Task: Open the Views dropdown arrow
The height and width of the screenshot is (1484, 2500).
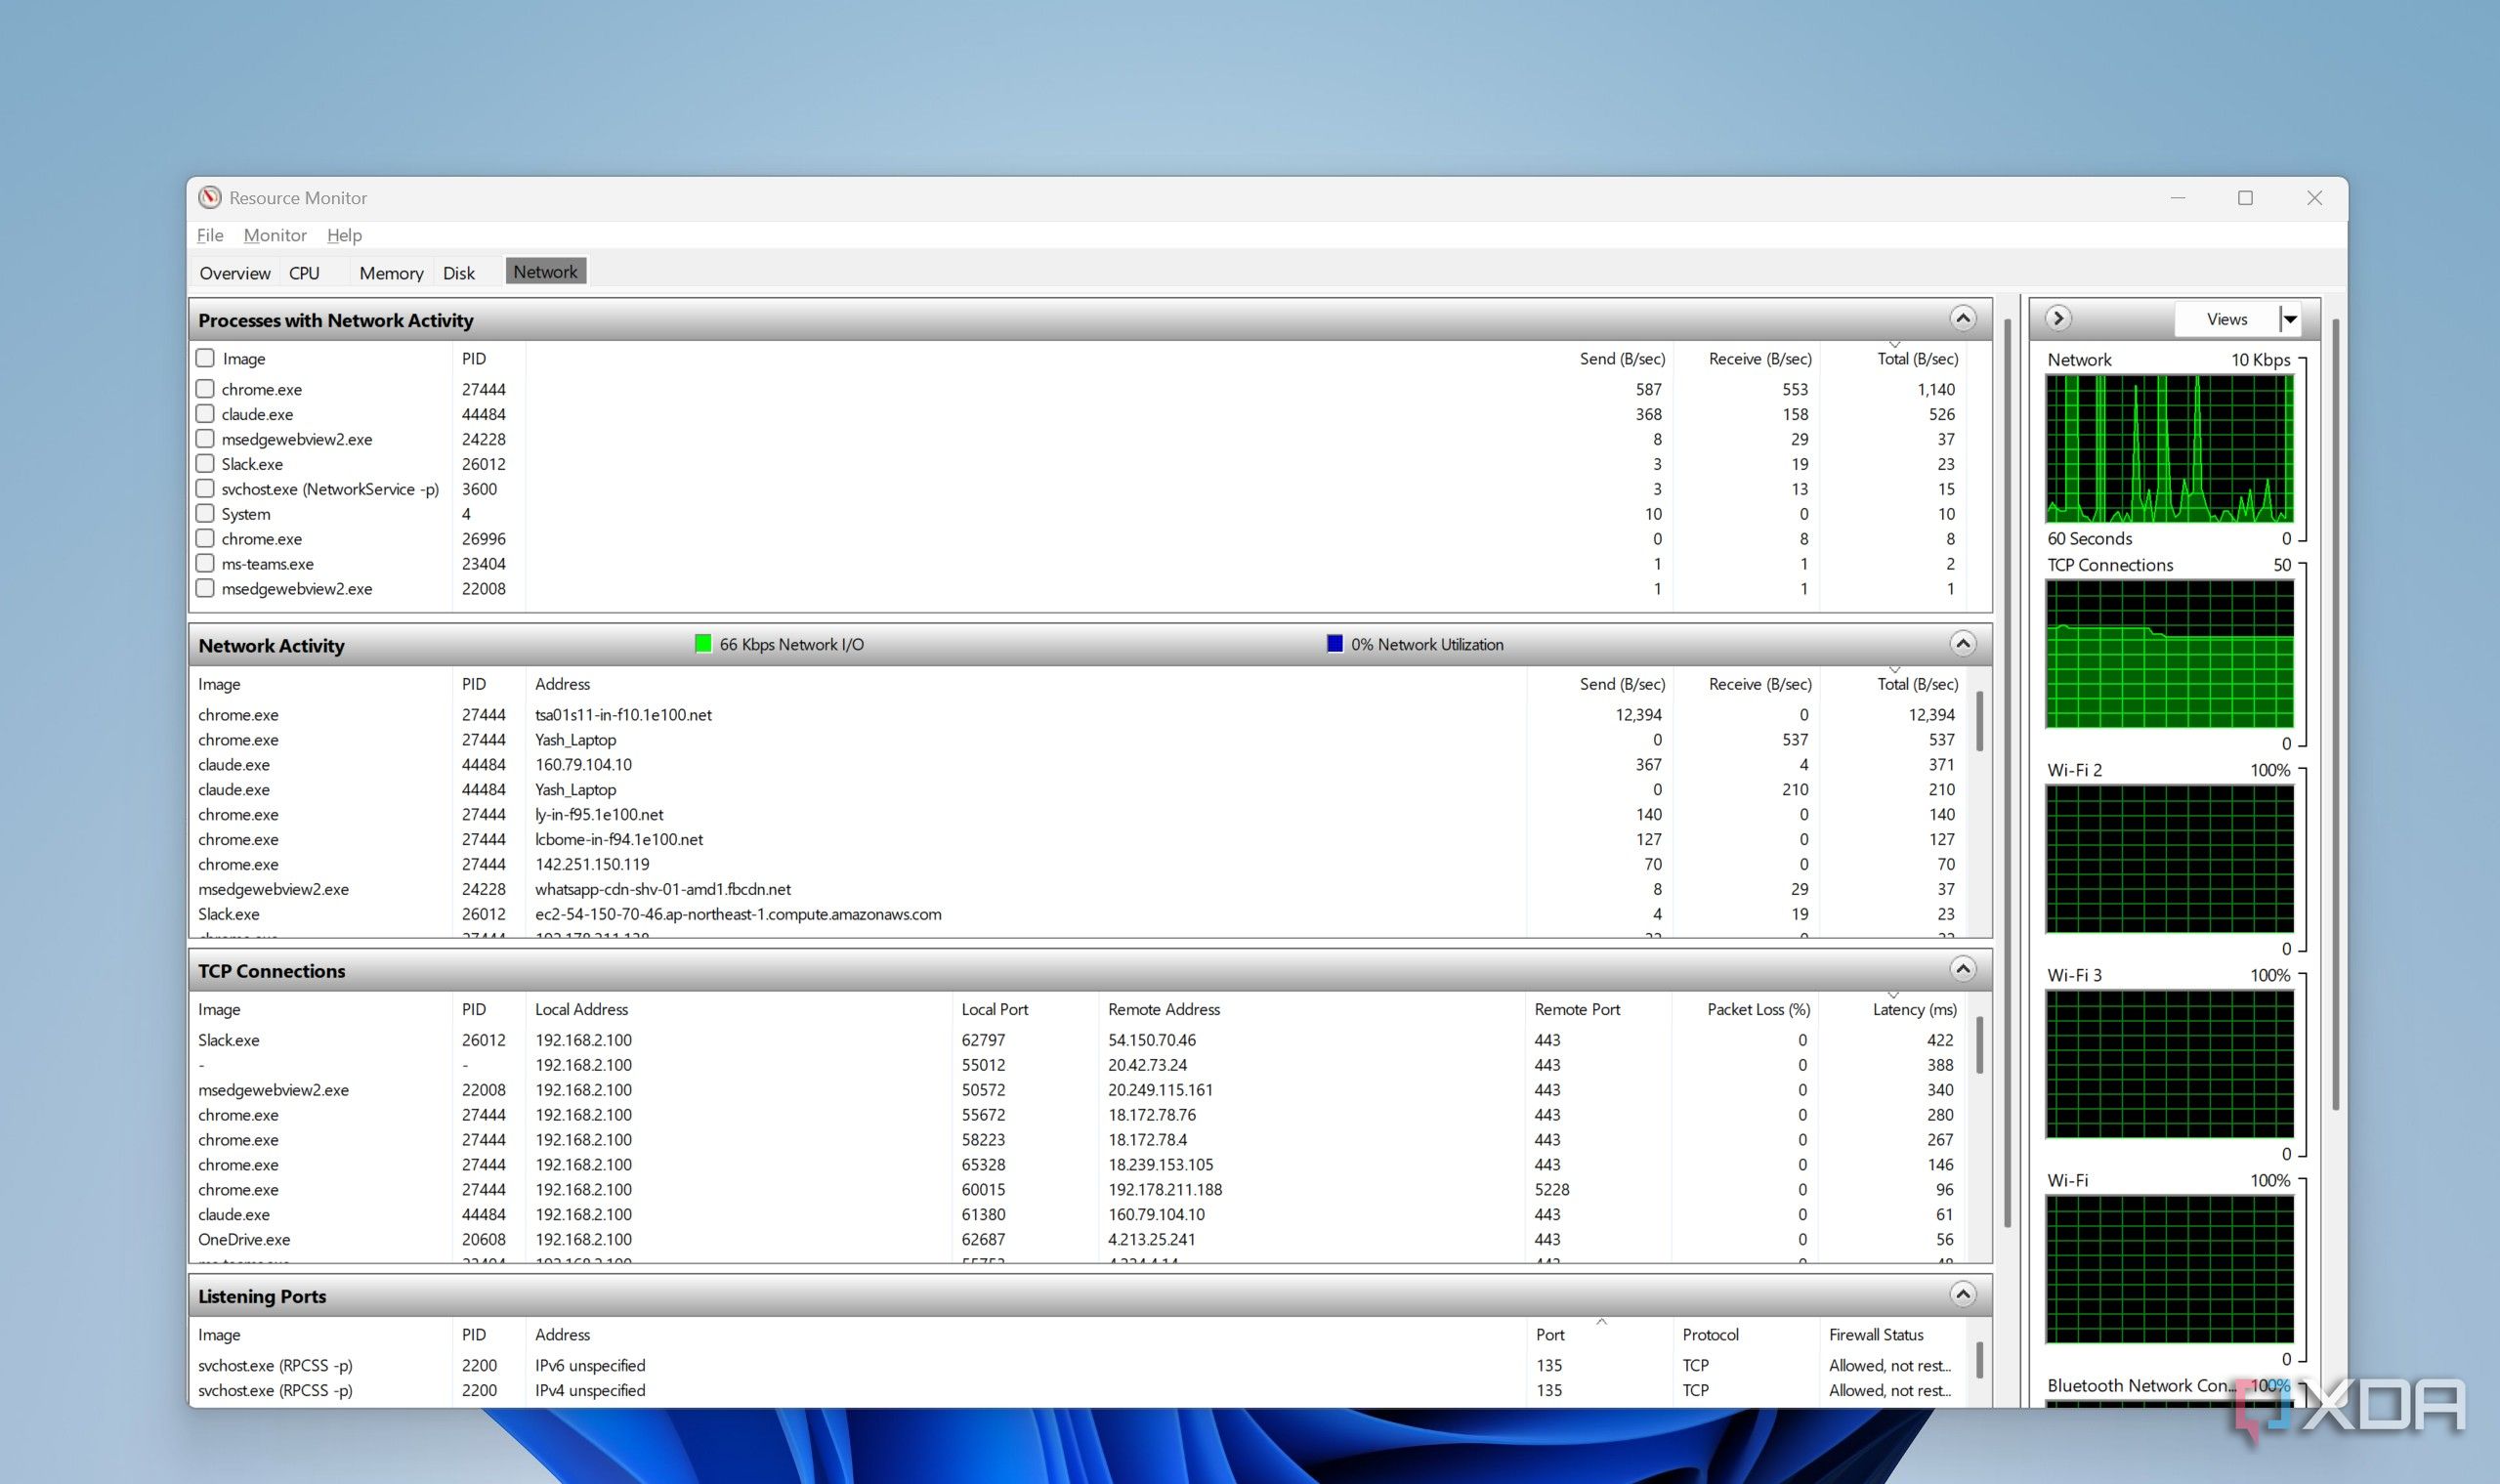Action: [2290, 319]
